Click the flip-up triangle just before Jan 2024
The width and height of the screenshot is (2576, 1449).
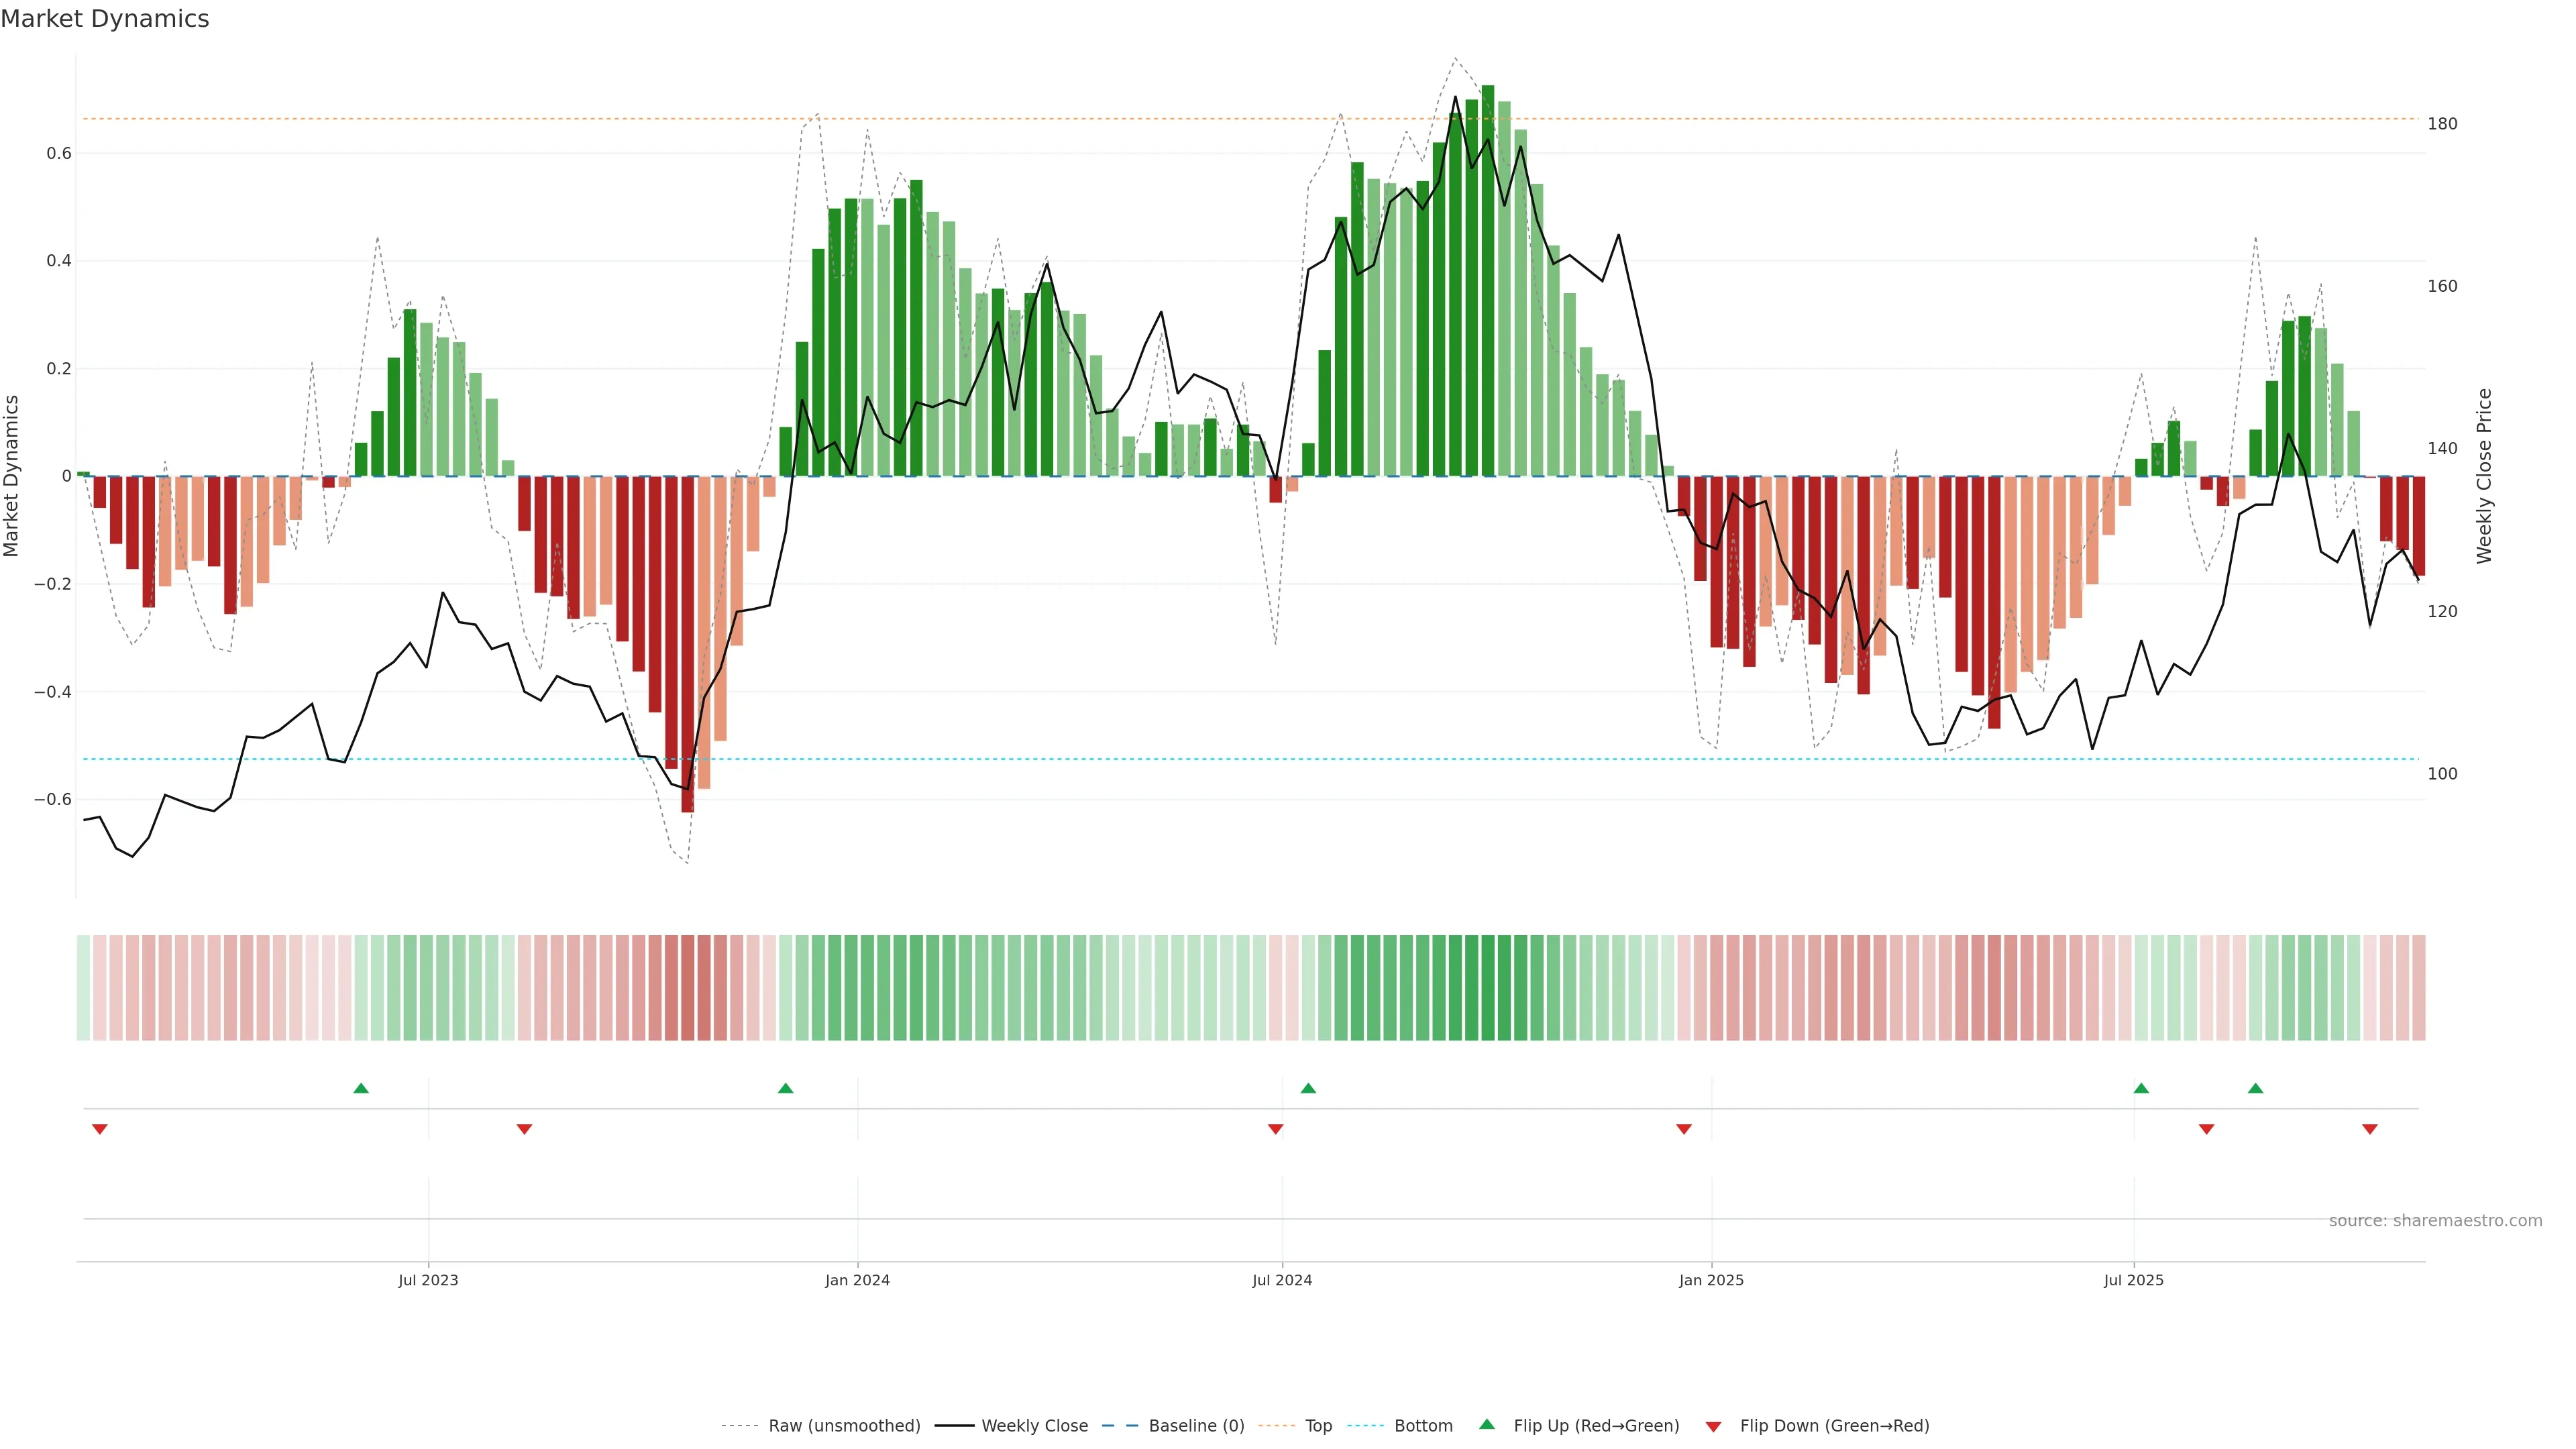785,1088
